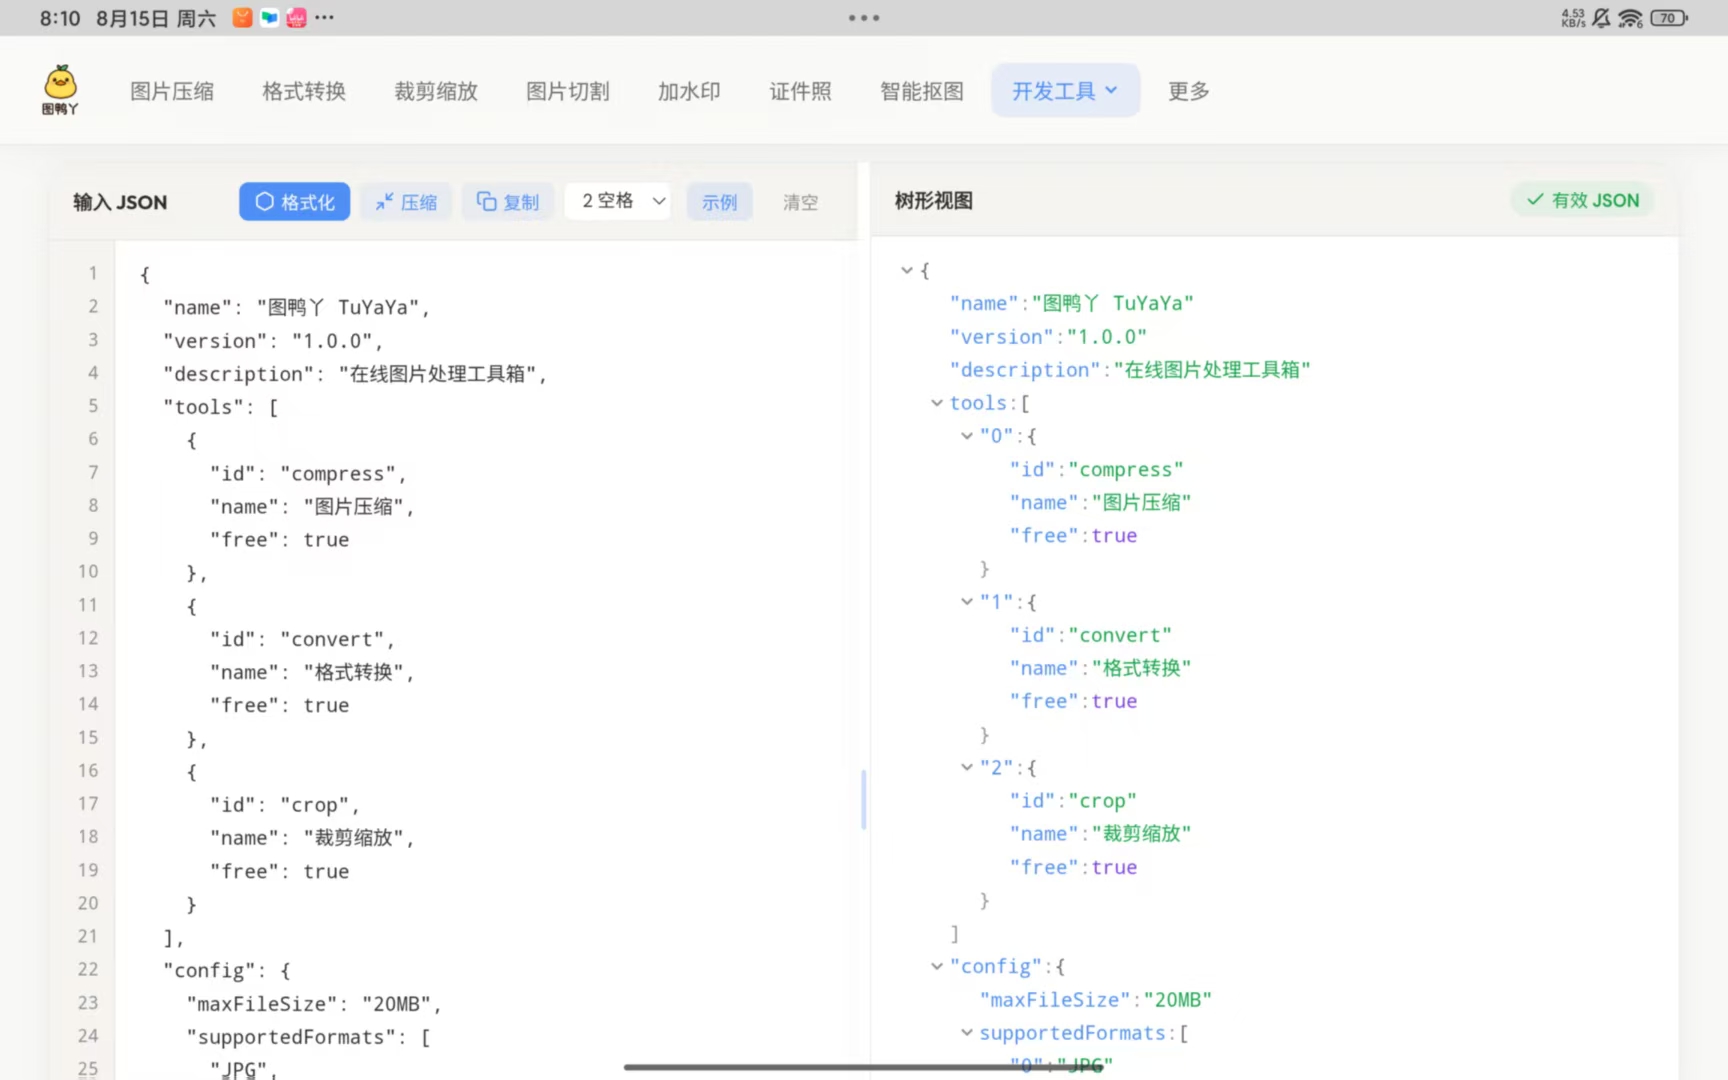Tap the blue chat app icon in status bar
The image size is (1728, 1080).
click(x=269, y=18)
